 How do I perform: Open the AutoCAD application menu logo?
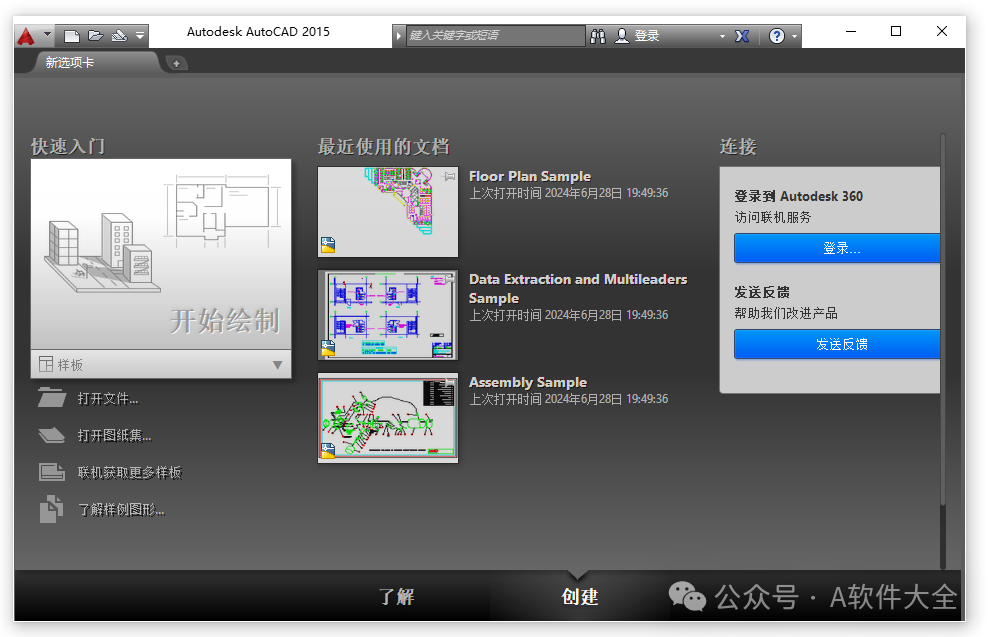click(x=26, y=36)
